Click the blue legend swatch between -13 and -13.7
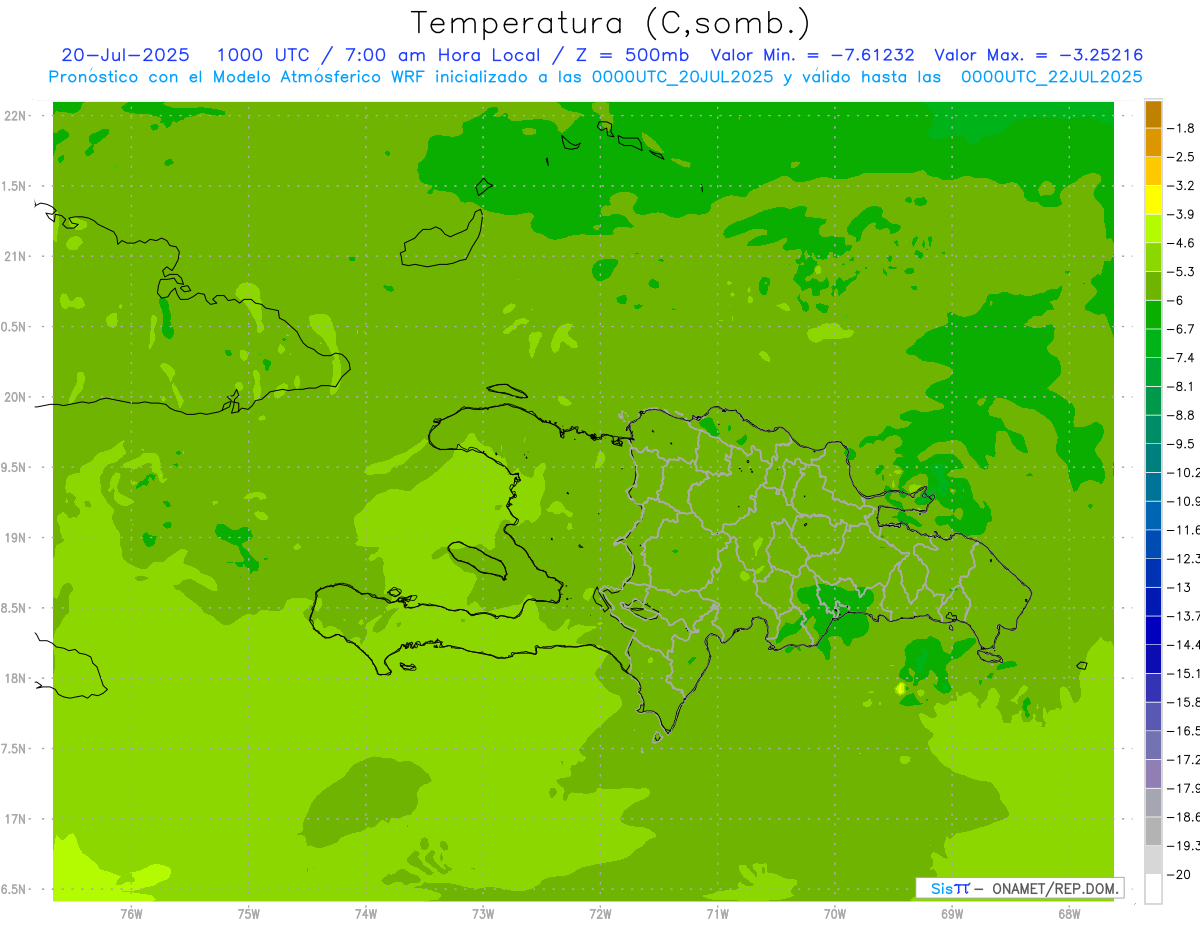1200x927 pixels. (1153, 601)
